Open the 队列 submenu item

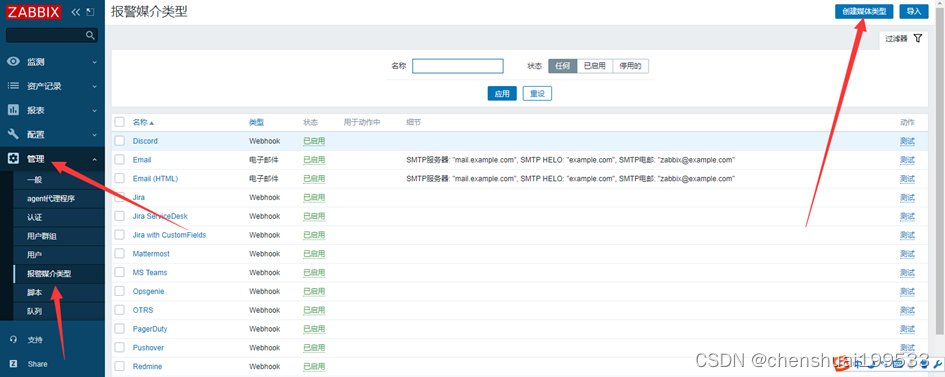click(x=35, y=311)
